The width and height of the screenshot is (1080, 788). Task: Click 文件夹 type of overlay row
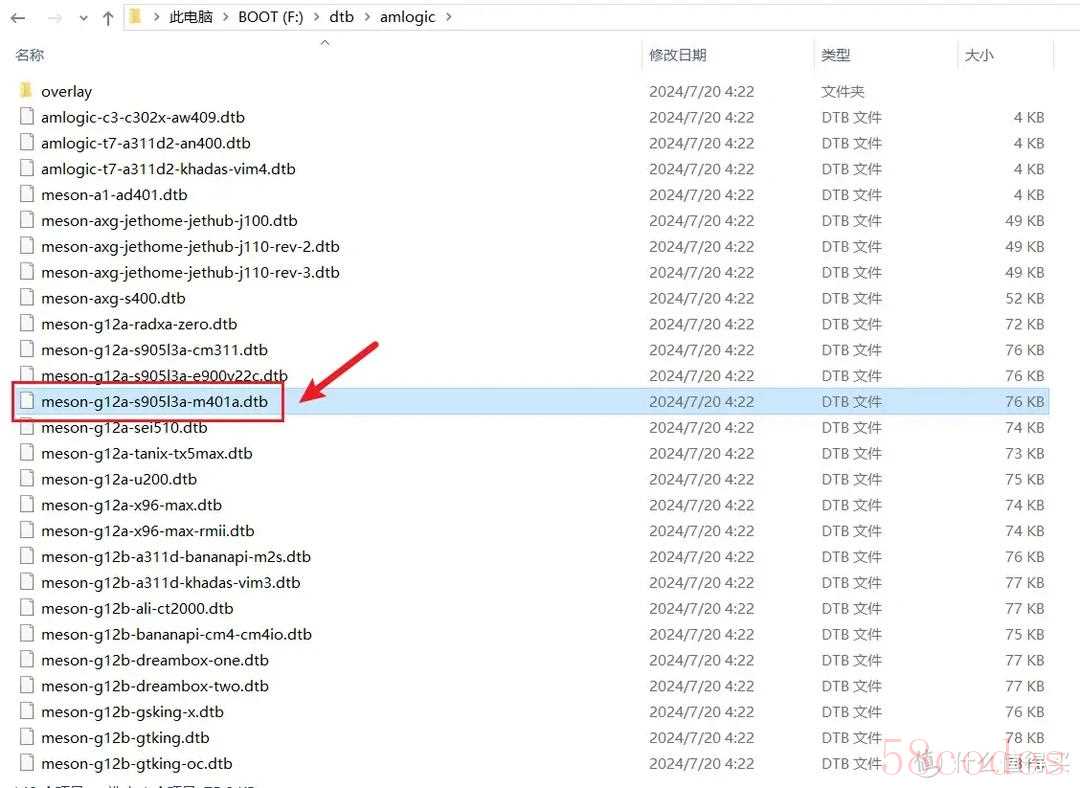coord(842,92)
